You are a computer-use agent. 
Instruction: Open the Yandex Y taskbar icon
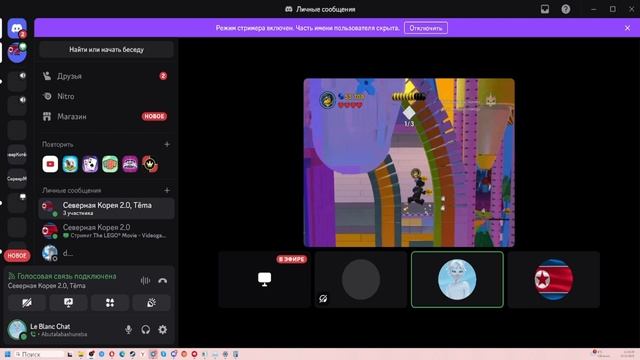(142, 354)
